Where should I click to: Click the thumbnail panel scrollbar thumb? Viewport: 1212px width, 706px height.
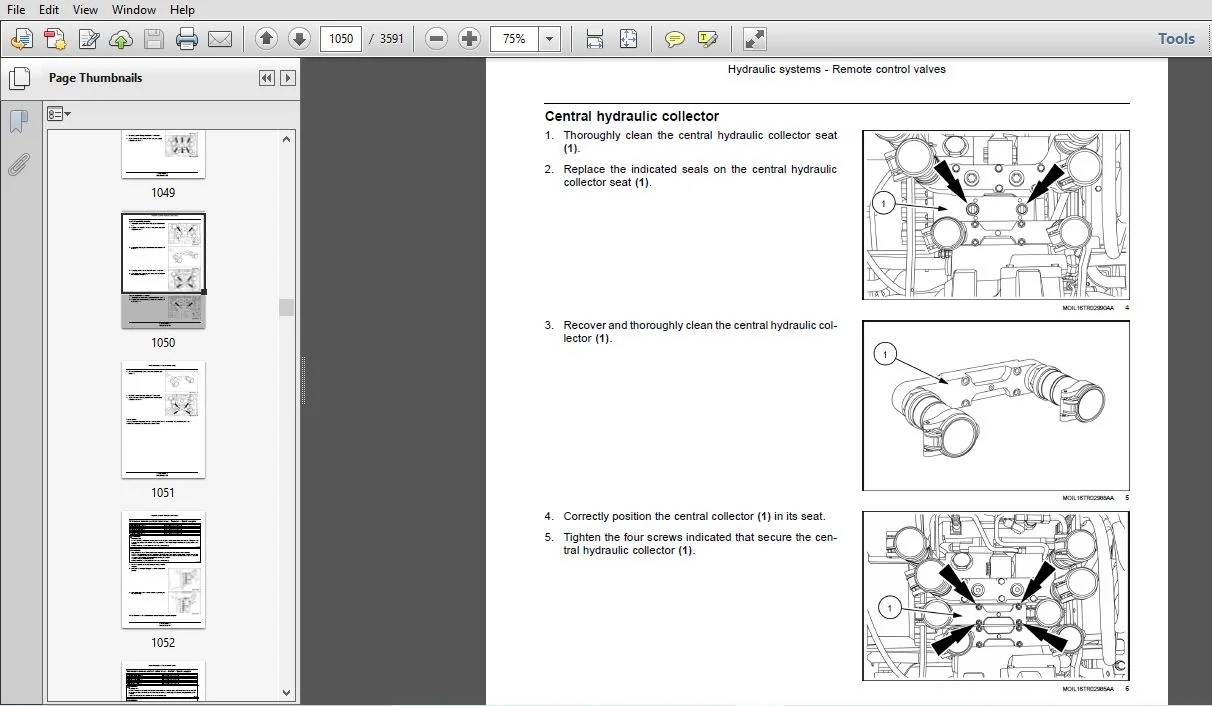coord(287,307)
